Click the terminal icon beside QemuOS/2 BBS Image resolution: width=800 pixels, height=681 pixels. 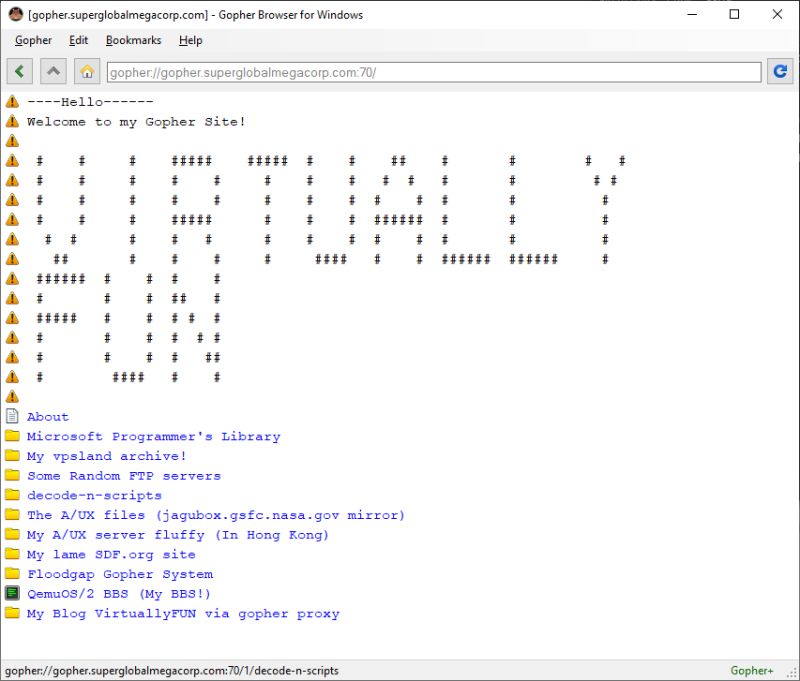coord(12,593)
